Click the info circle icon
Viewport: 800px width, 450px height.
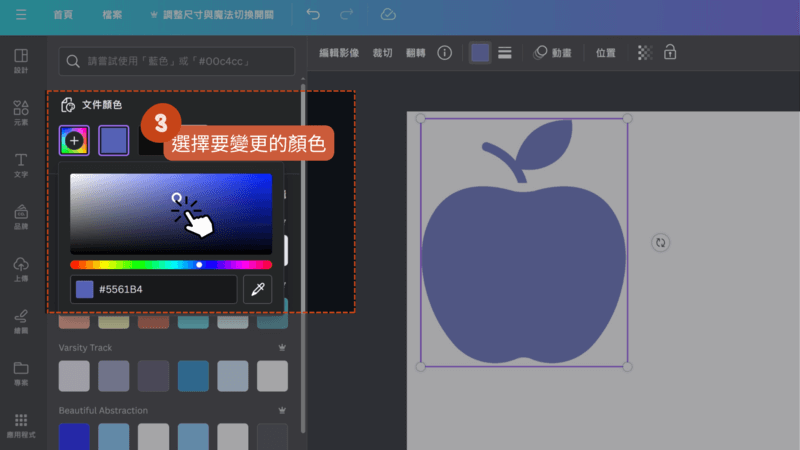(445, 53)
